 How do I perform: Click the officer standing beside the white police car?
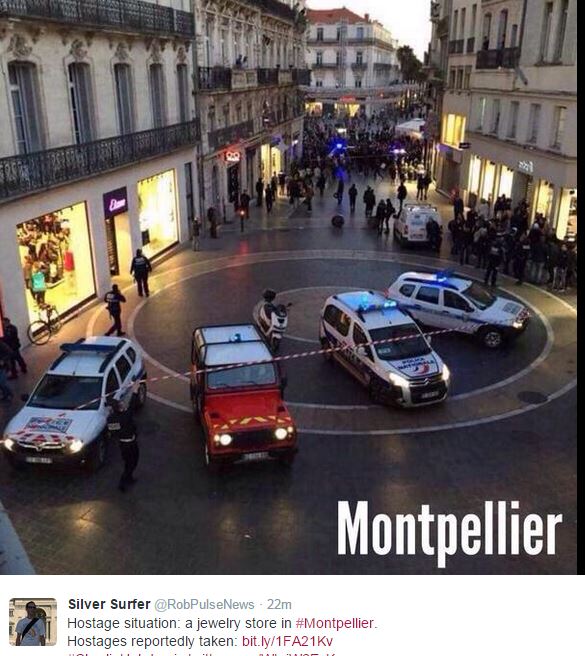pyautogui.click(x=125, y=444)
